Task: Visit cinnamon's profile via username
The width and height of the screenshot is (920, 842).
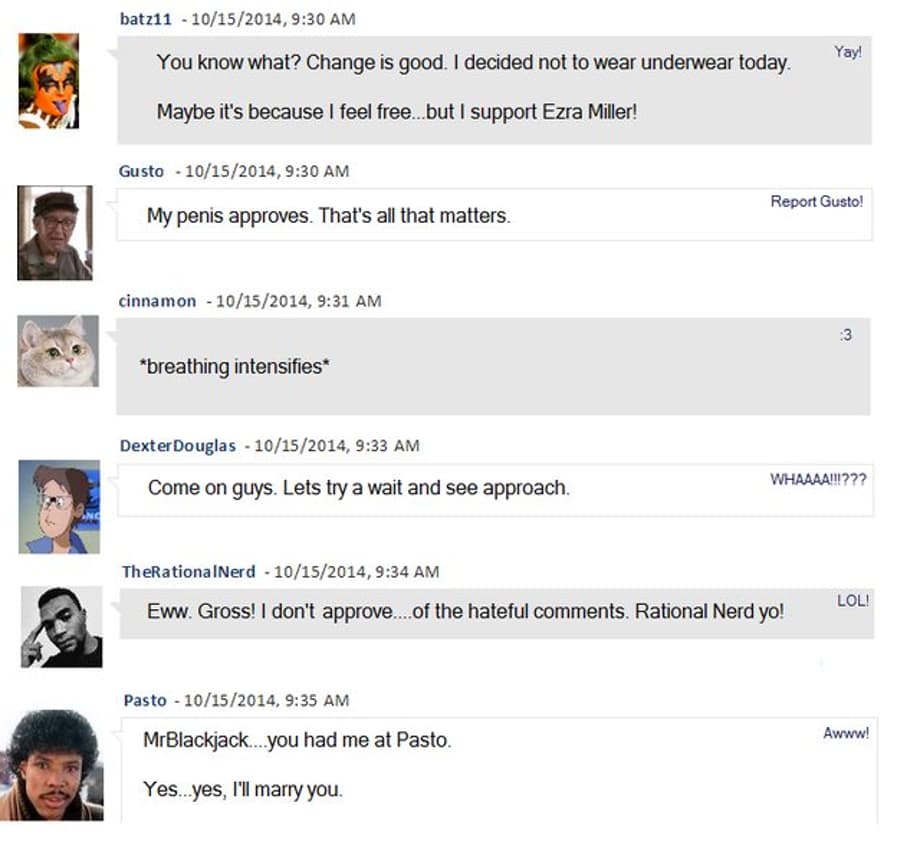Action: 157,301
